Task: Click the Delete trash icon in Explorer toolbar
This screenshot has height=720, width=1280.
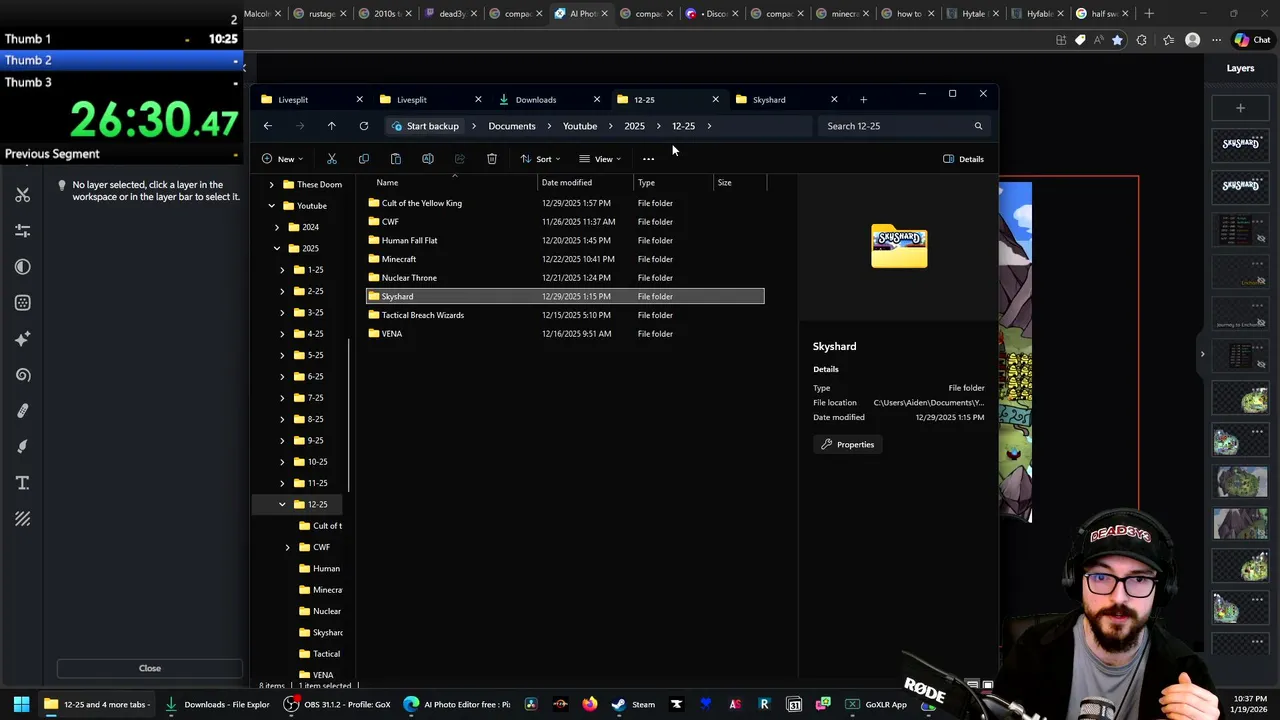Action: coord(492,159)
